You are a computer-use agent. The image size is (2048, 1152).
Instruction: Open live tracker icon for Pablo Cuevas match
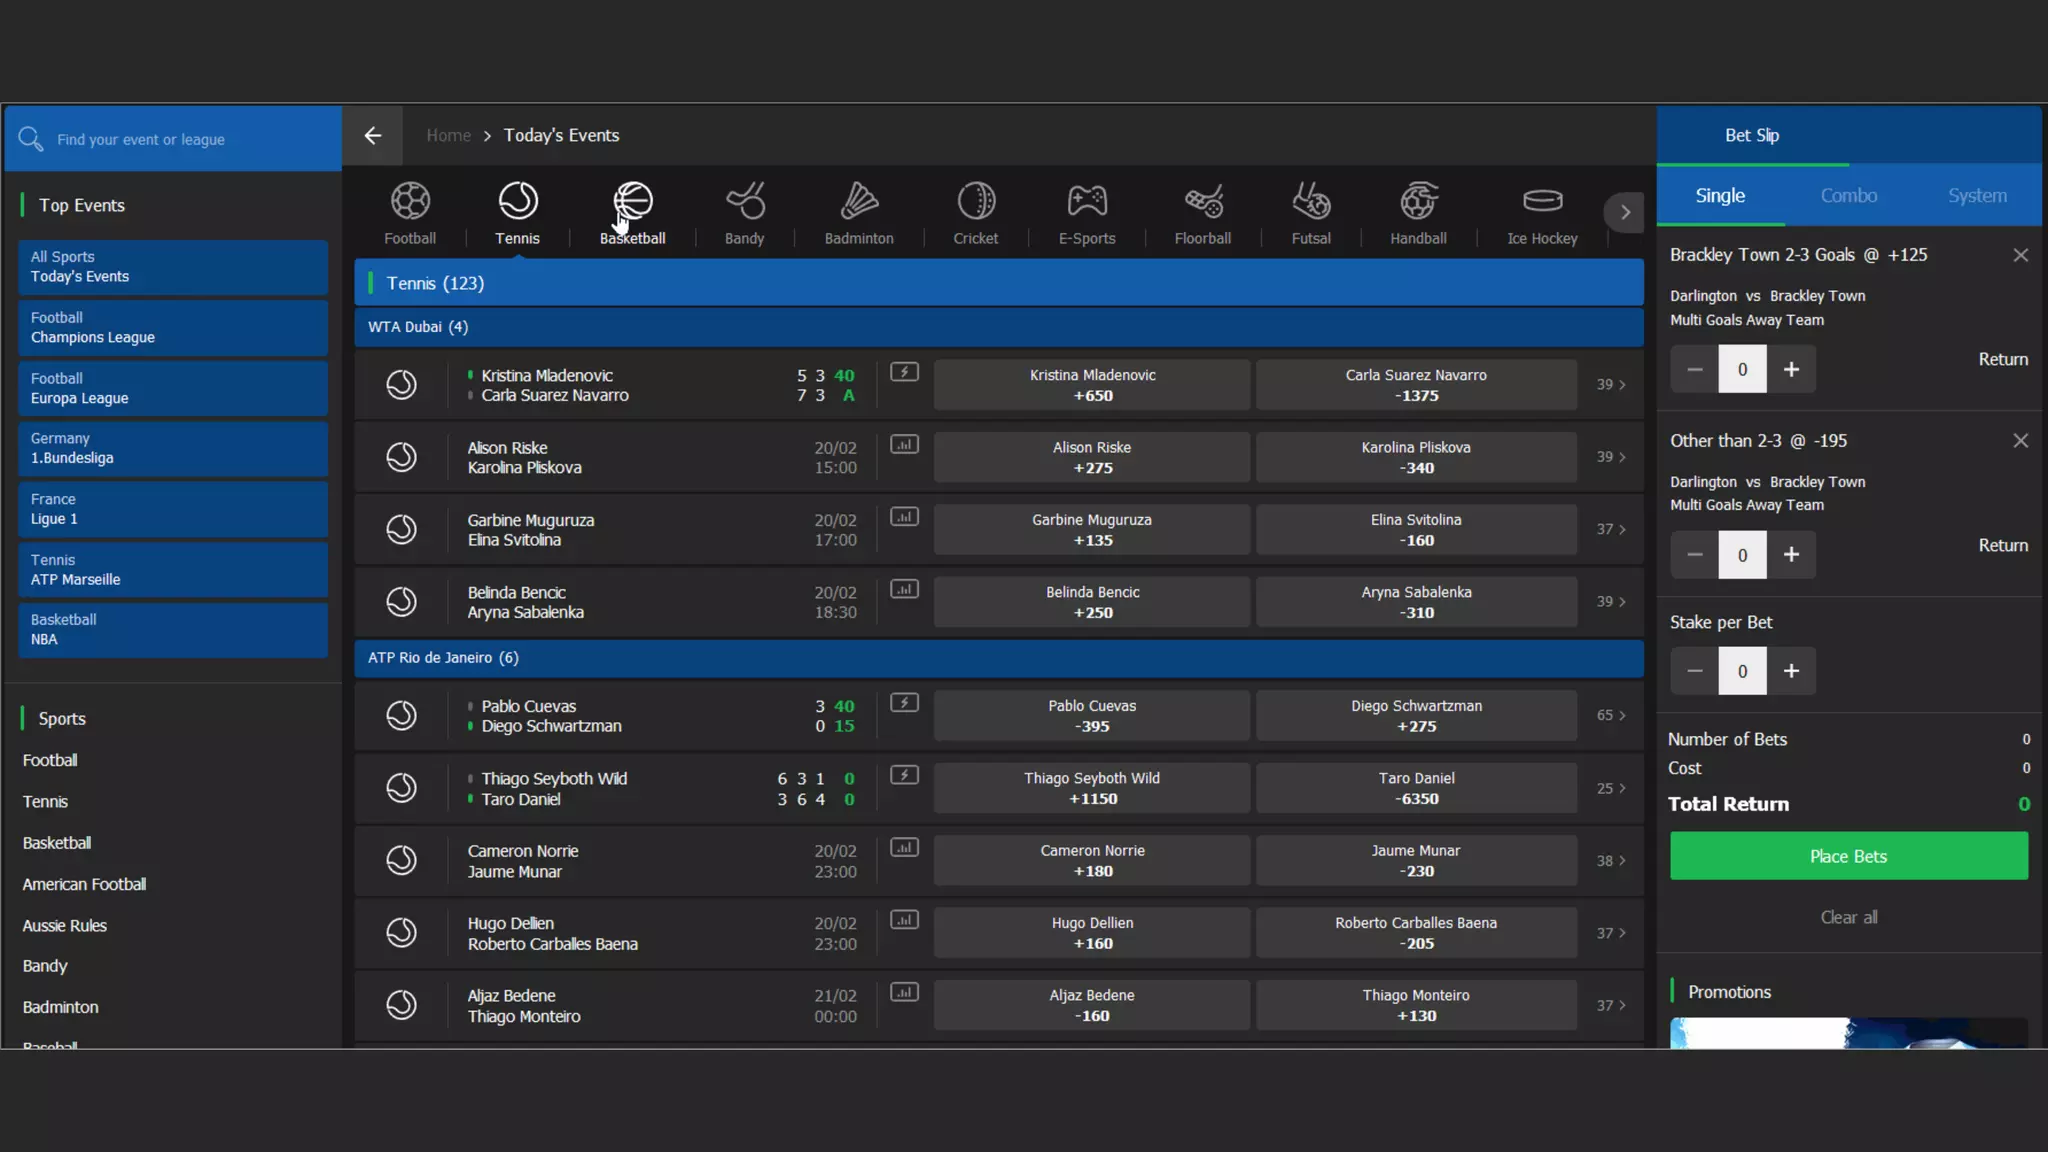coord(904,703)
